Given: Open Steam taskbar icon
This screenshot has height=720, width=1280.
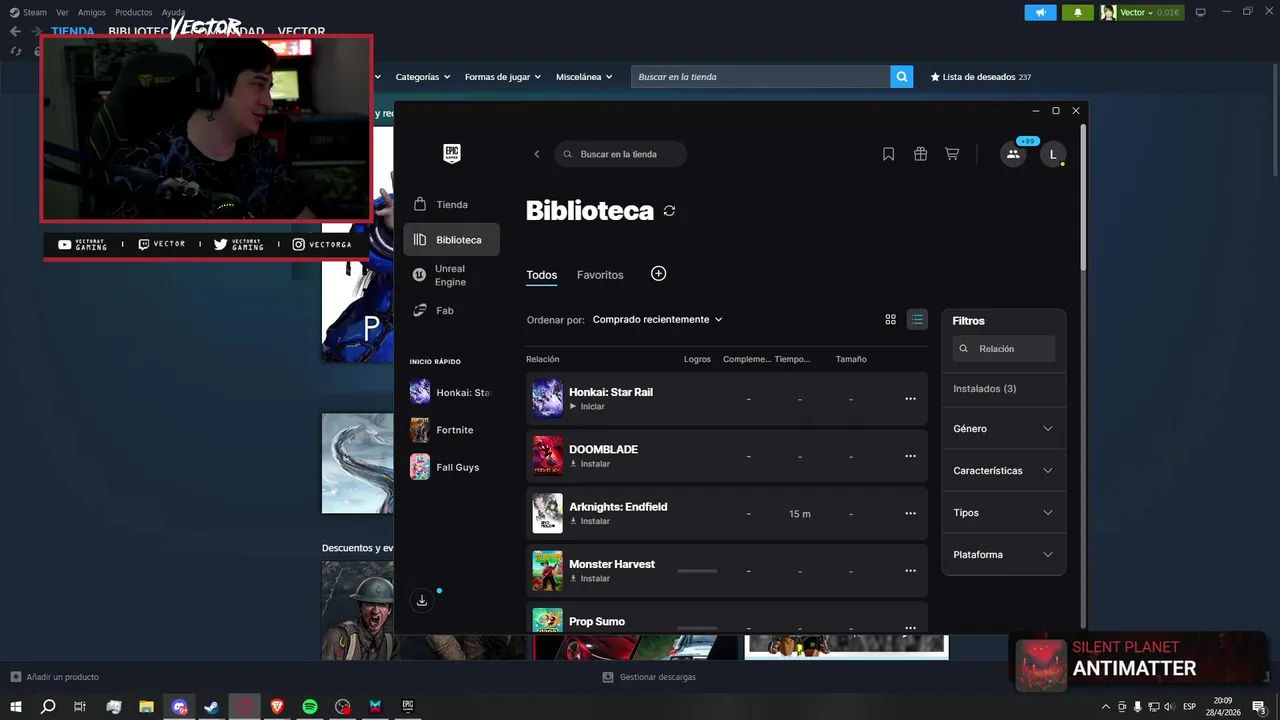Looking at the screenshot, I should click(212, 706).
